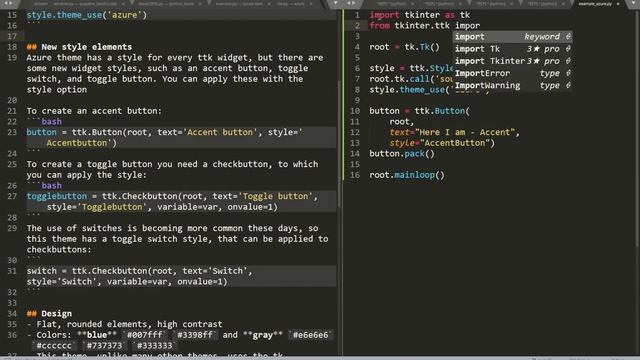Open details icon on ImportError row

tap(568, 73)
